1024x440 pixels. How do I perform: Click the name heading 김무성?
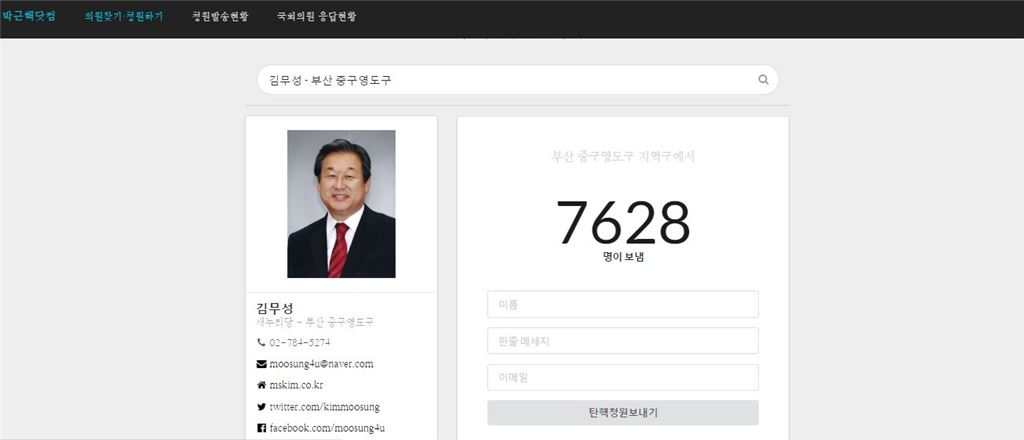coord(275,308)
